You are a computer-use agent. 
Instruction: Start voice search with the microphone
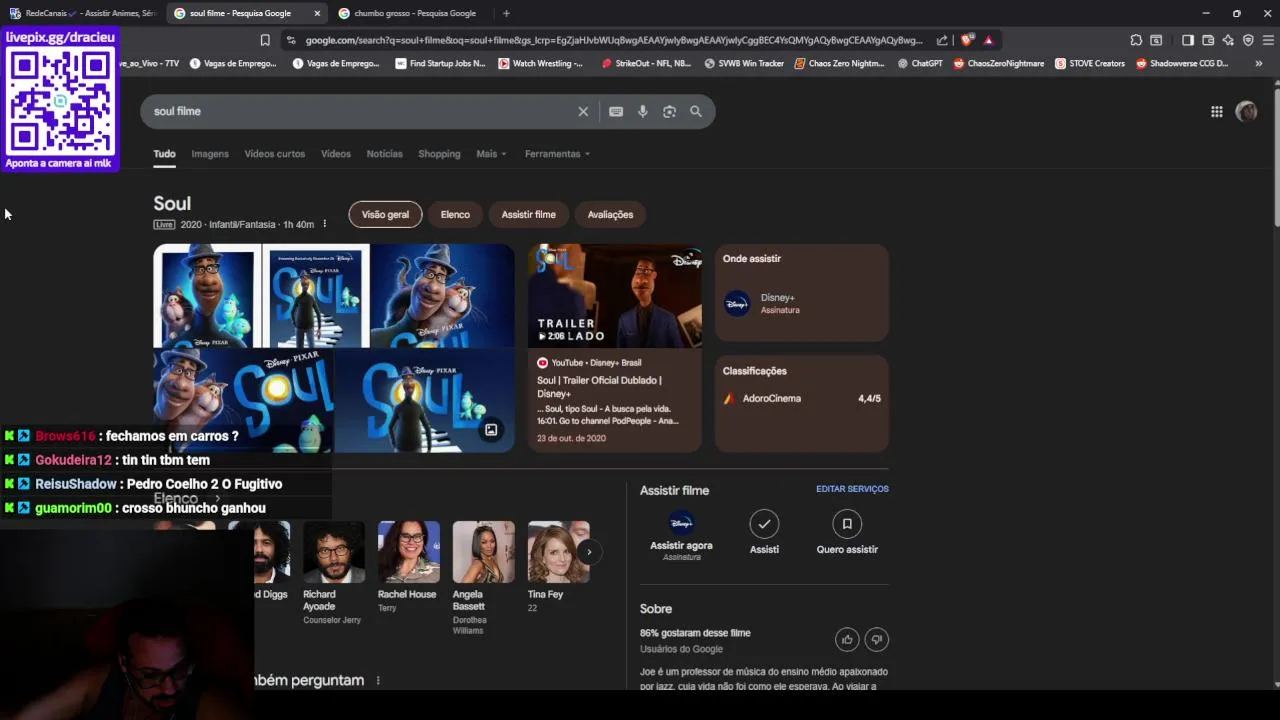[643, 111]
